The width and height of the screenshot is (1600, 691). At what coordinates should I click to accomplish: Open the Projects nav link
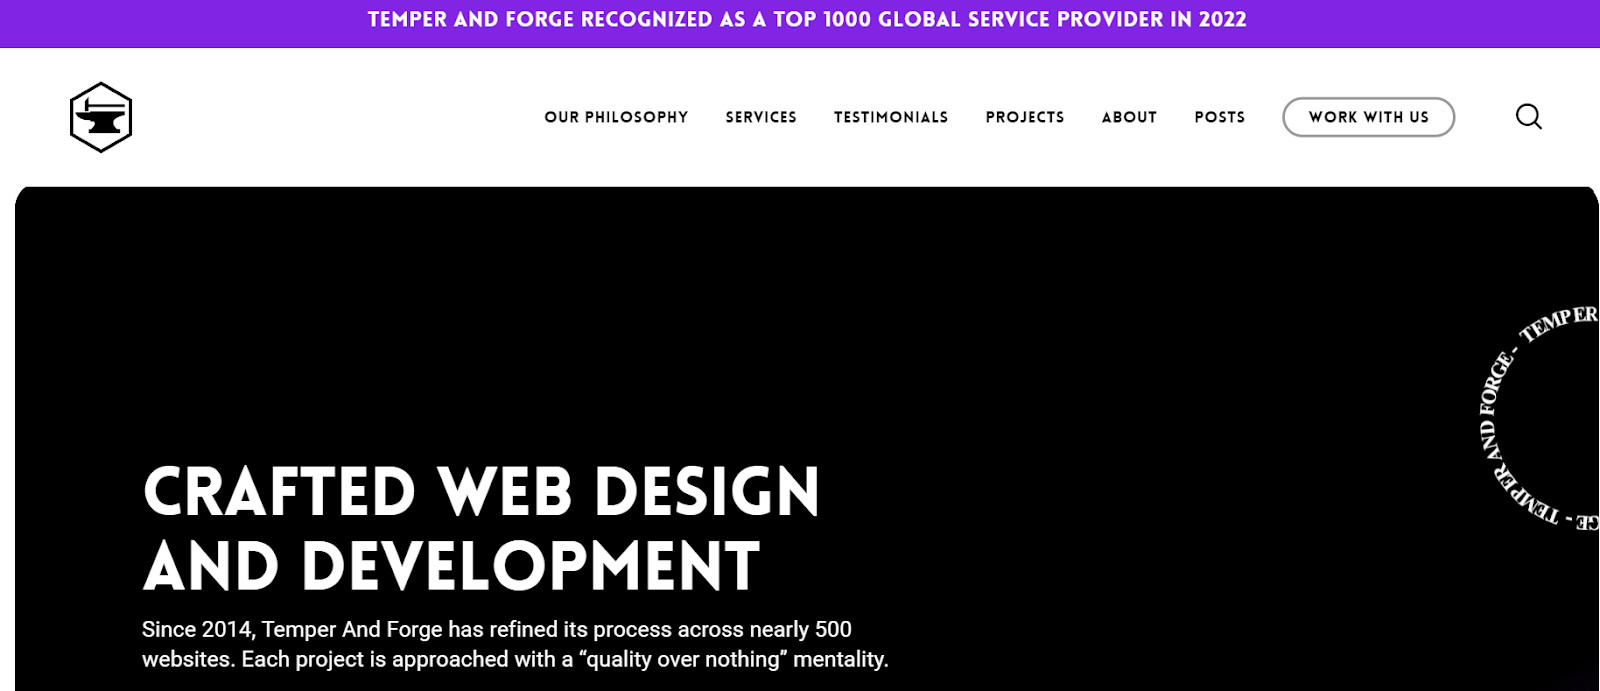click(x=1025, y=117)
